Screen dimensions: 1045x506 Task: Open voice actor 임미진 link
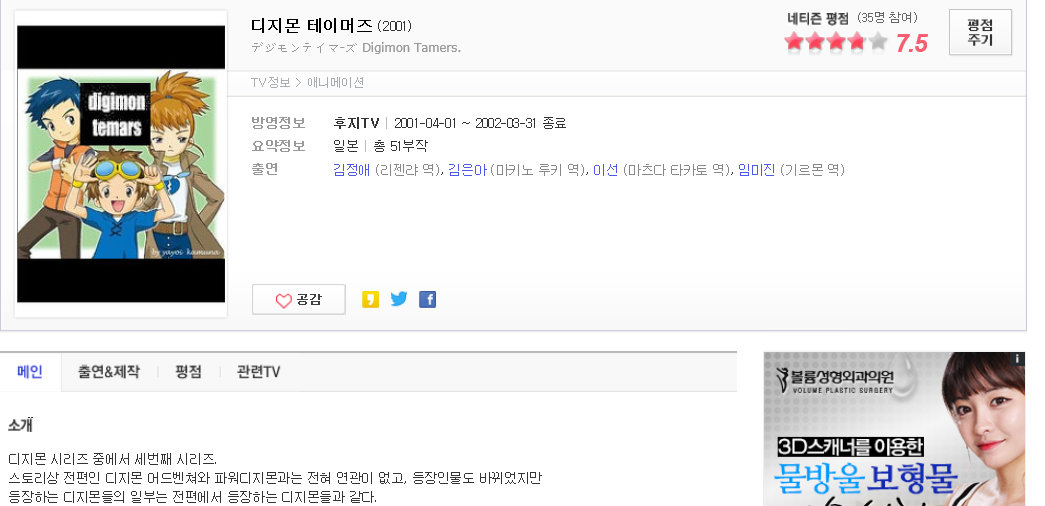click(756, 170)
